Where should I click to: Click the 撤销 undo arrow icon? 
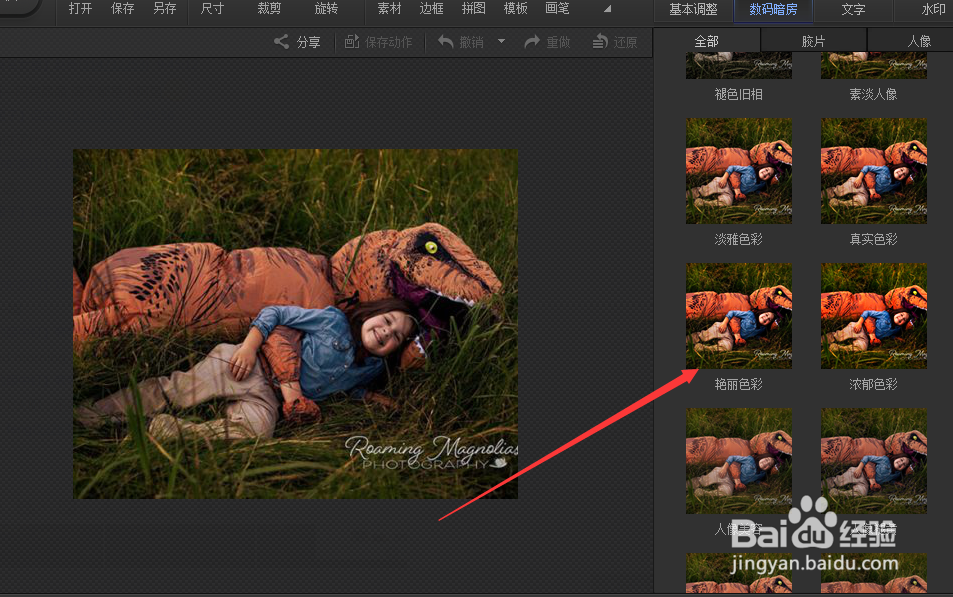point(446,41)
